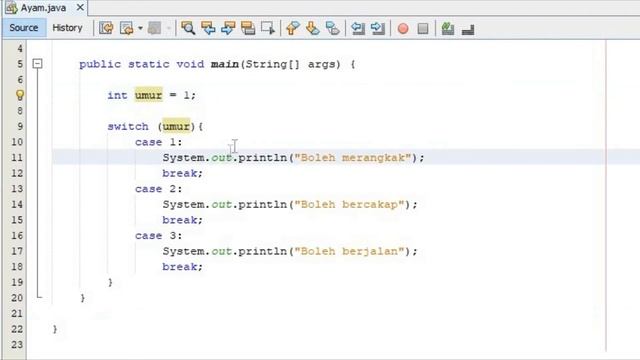Click the "Boleh bercakap" string
The width and height of the screenshot is (640, 360).
coord(349,204)
